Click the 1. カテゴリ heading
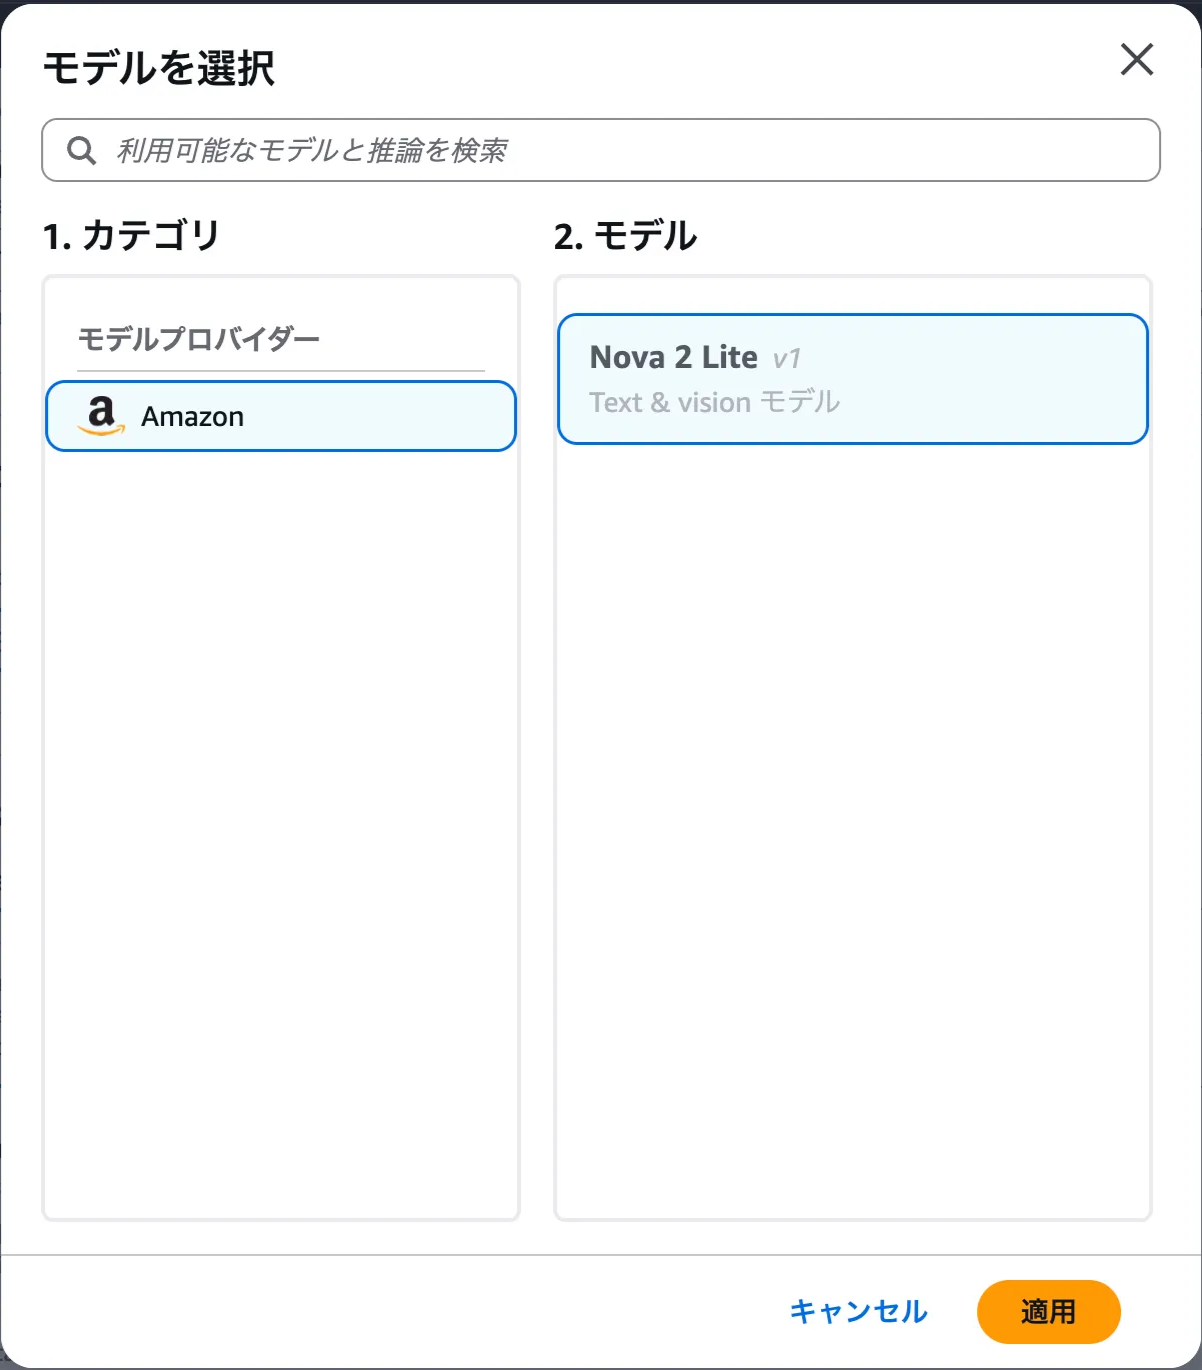The image size is (1202, 1370). coord(131,236)
